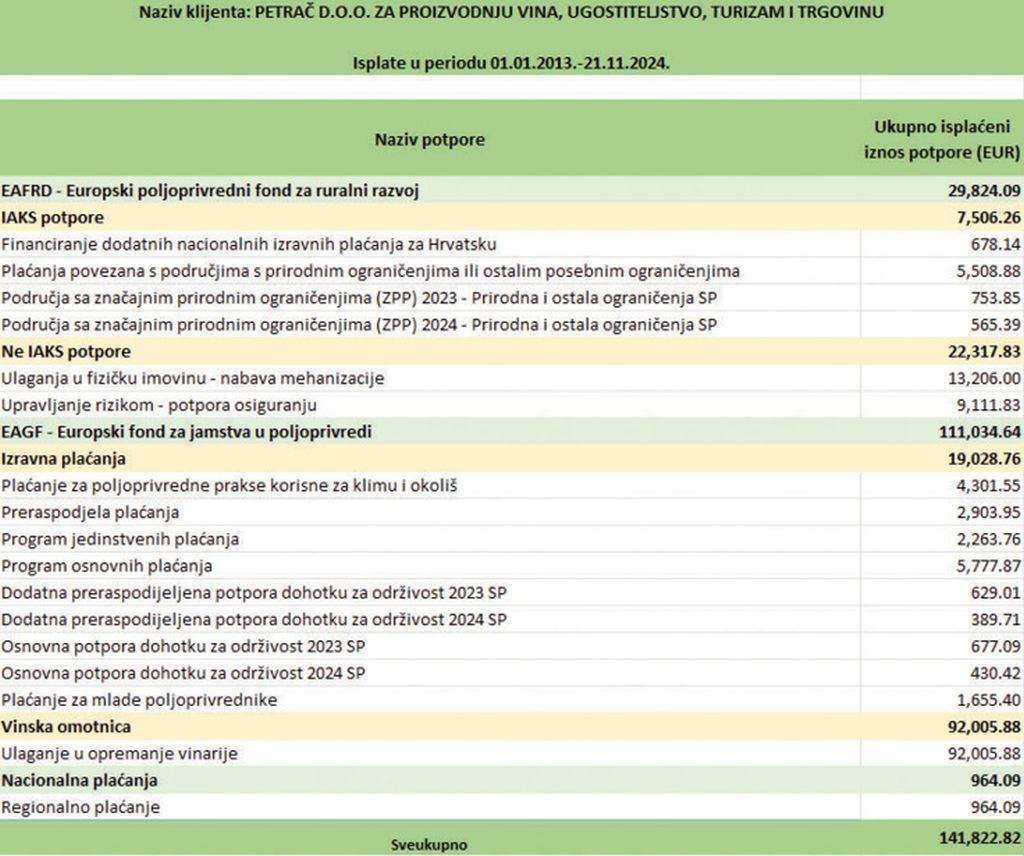Click the 'Vinska omotnica' group label
Viewport: 1024px width, 856px height.
(66, 727)
